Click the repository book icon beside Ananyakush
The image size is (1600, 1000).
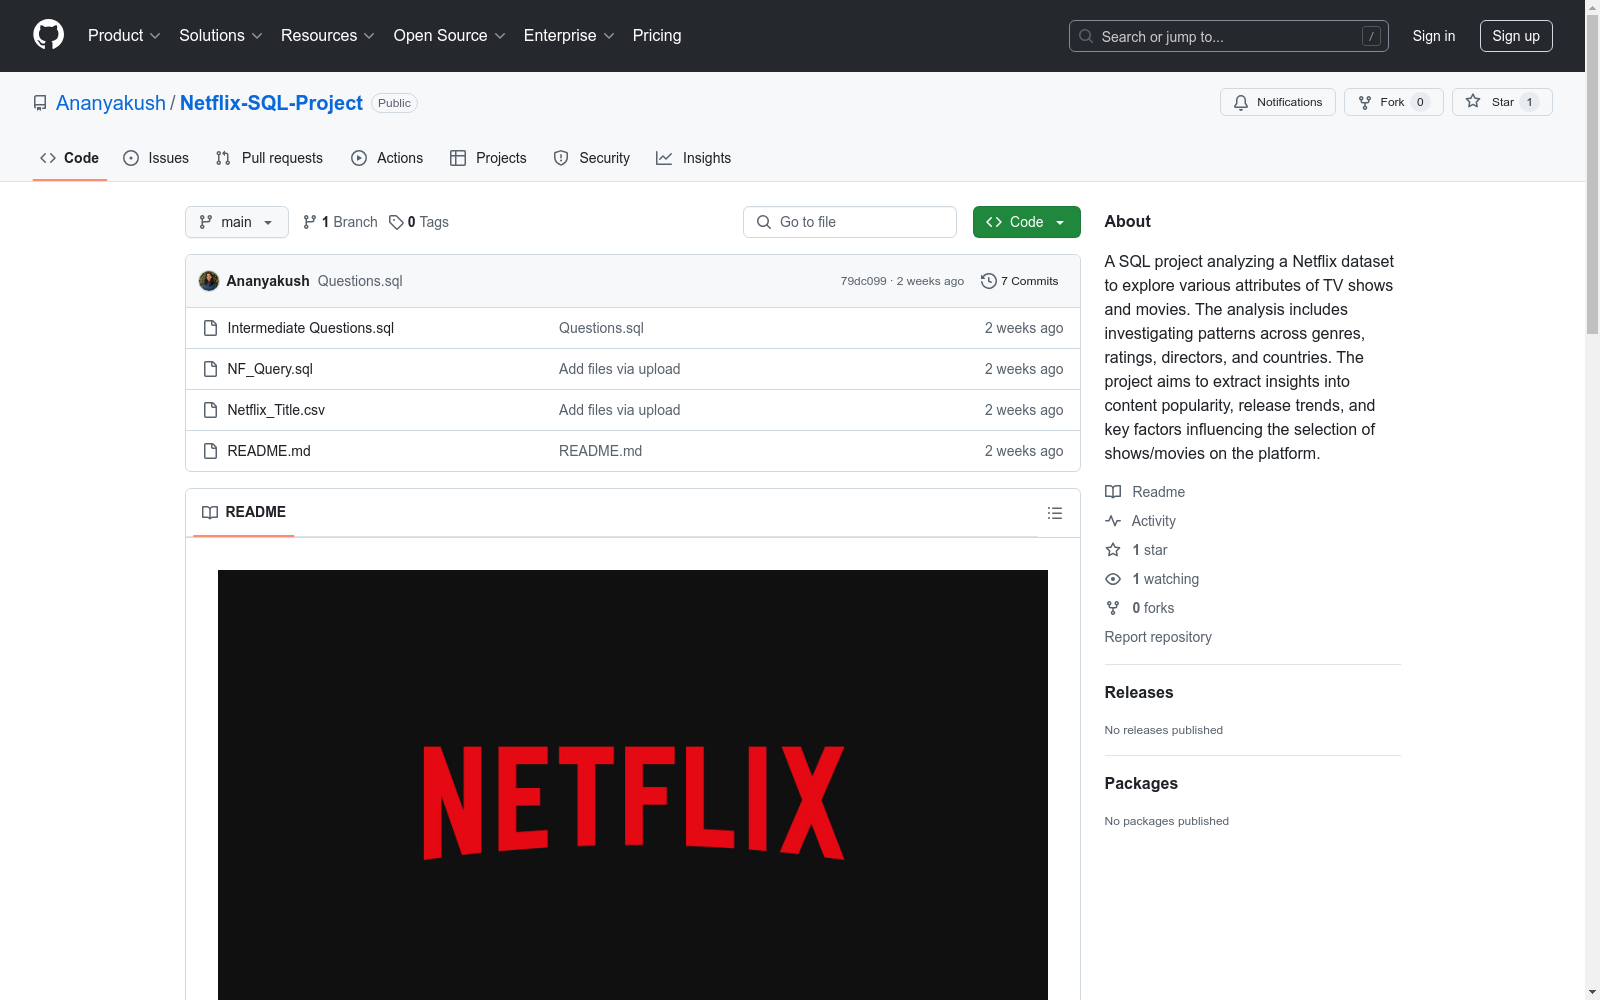tap(40, 103)
